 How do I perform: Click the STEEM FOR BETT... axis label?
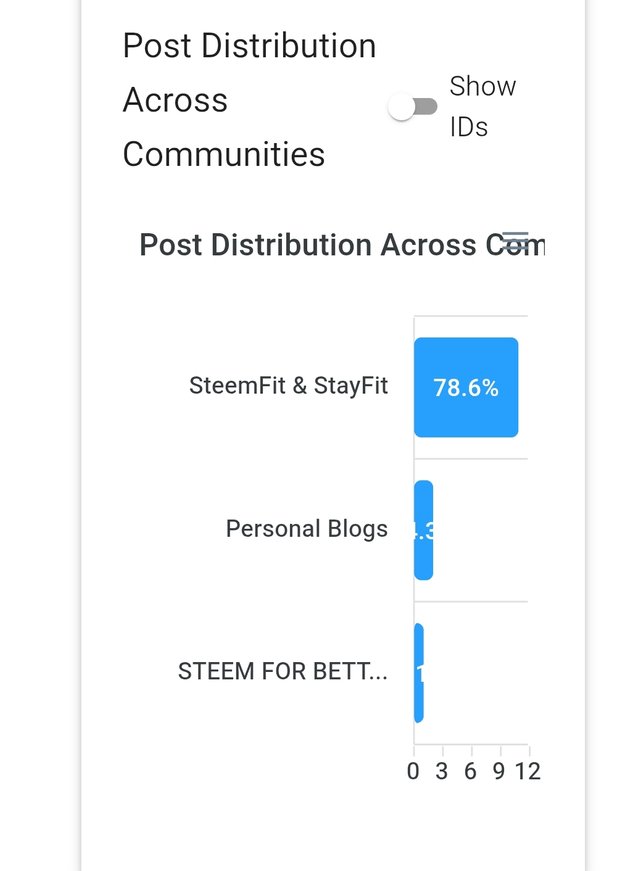tap(283, 671)
